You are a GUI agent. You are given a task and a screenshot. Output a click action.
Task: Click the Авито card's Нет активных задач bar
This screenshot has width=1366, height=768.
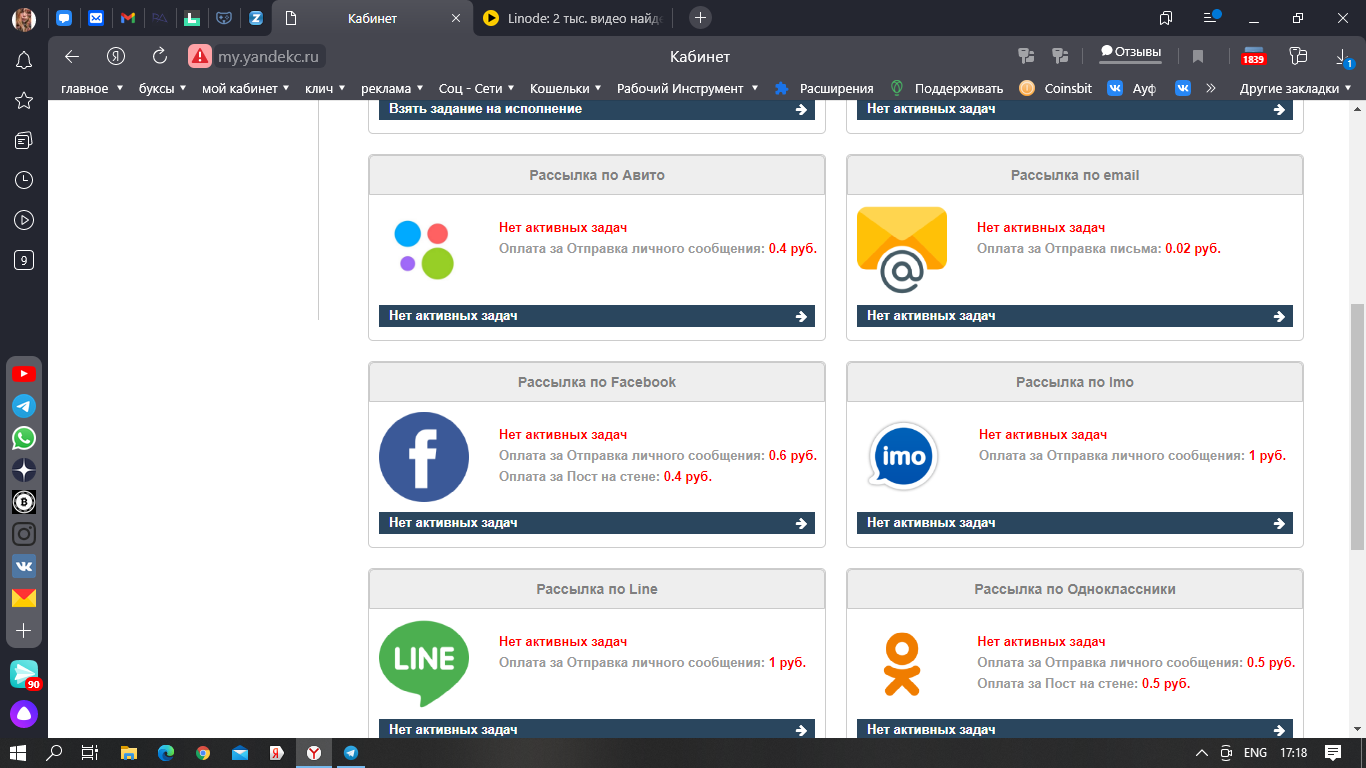click(597, 316)
